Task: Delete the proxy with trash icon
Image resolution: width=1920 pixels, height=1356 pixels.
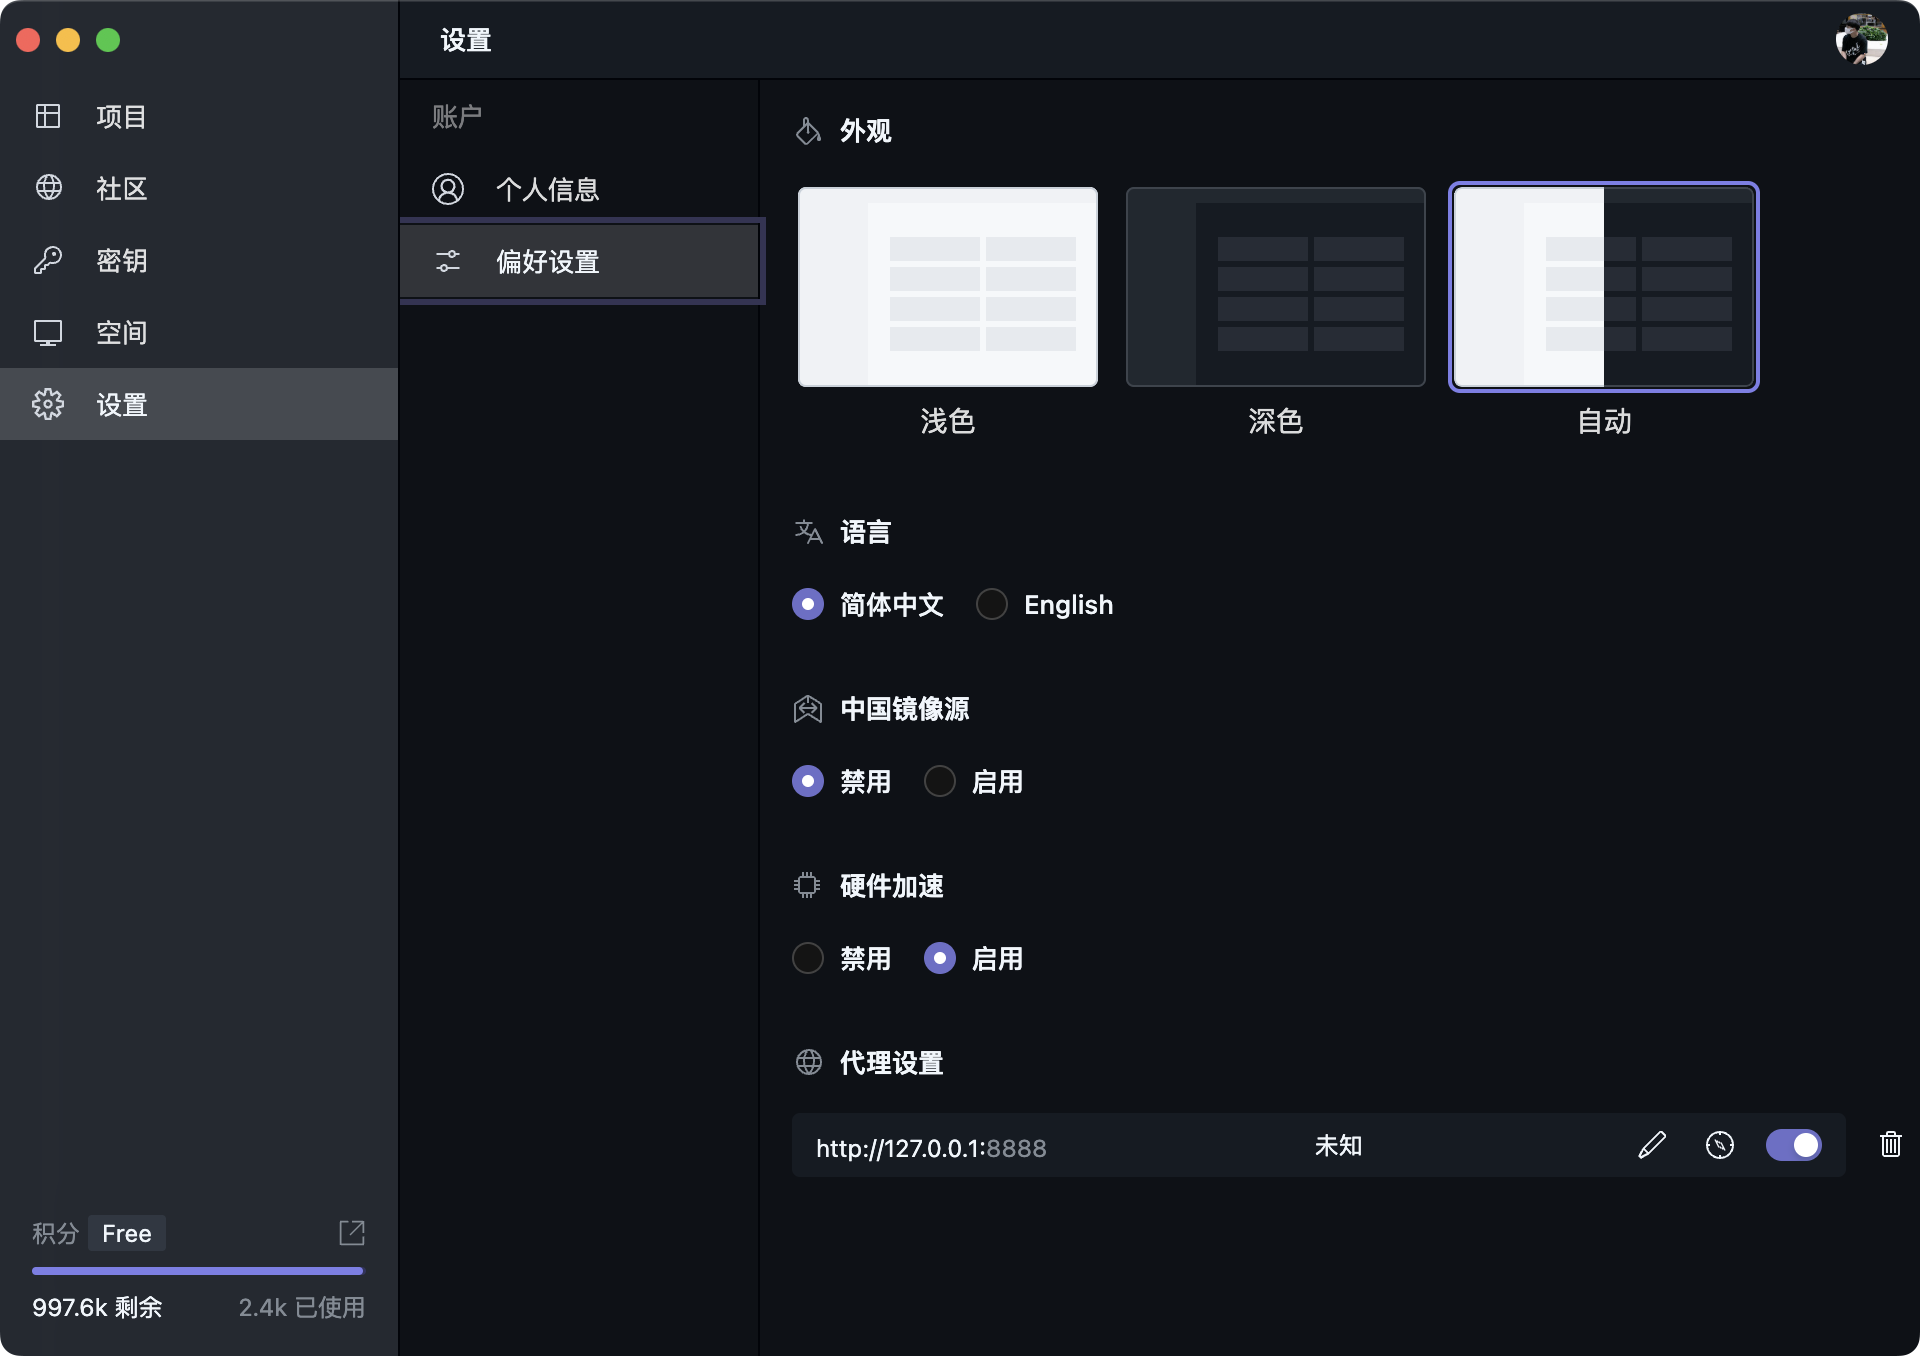Action: pyautogui.click(x=1890, y=1145)
